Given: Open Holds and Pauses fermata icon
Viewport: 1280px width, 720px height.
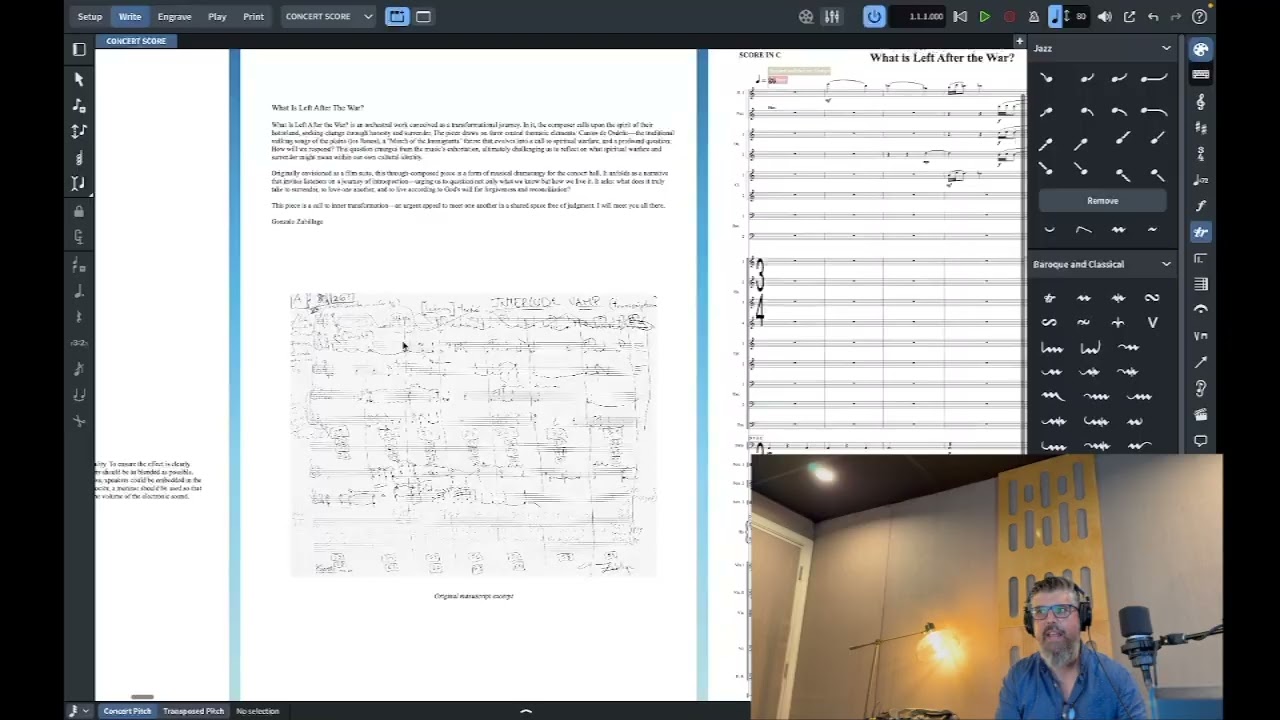Looking at the screenshot, I should pos(1201,310).
